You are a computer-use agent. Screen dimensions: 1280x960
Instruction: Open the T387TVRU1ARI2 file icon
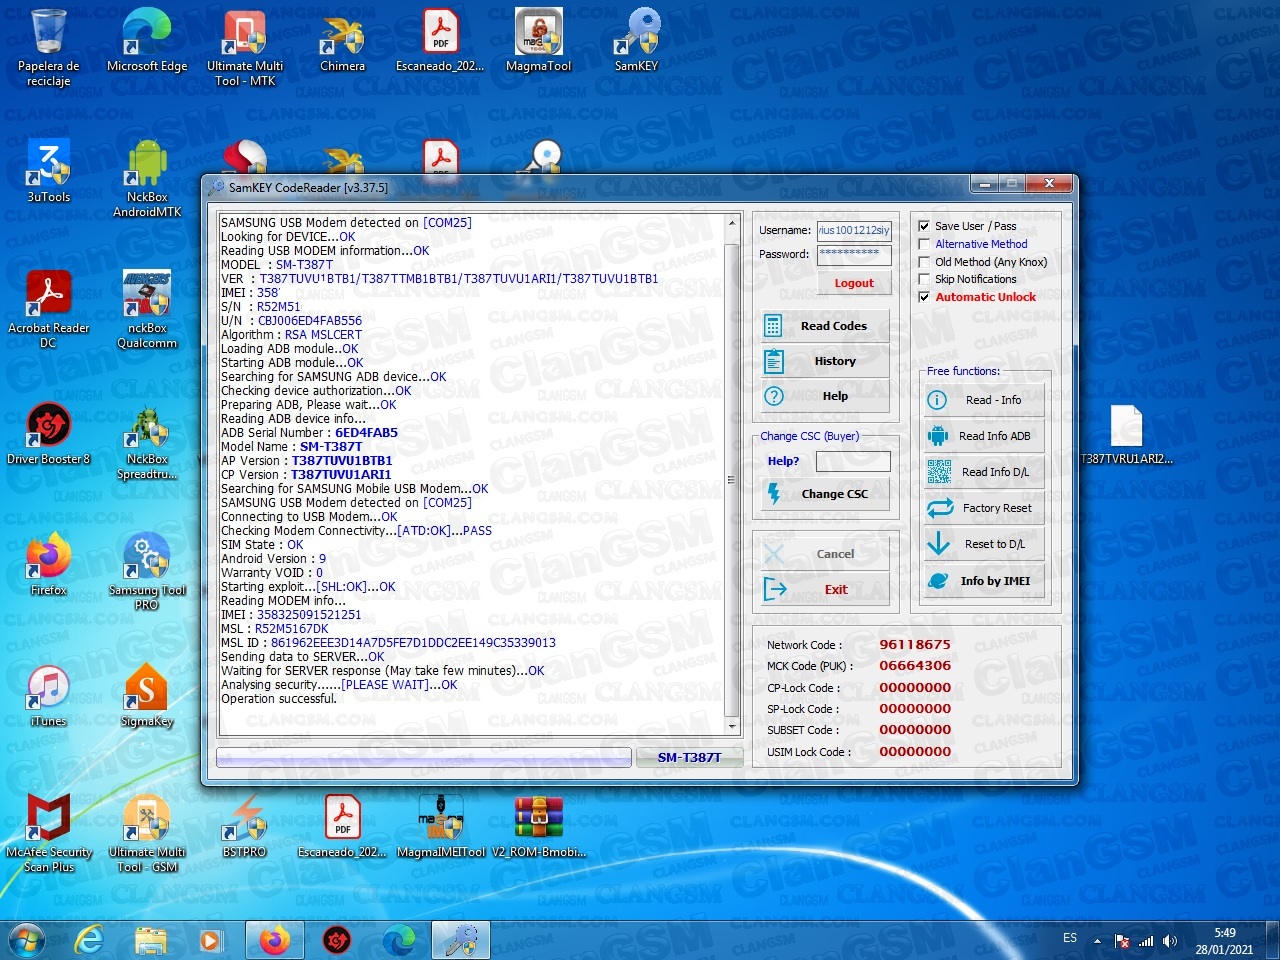pyautogui.click(x=1126, y=433)
